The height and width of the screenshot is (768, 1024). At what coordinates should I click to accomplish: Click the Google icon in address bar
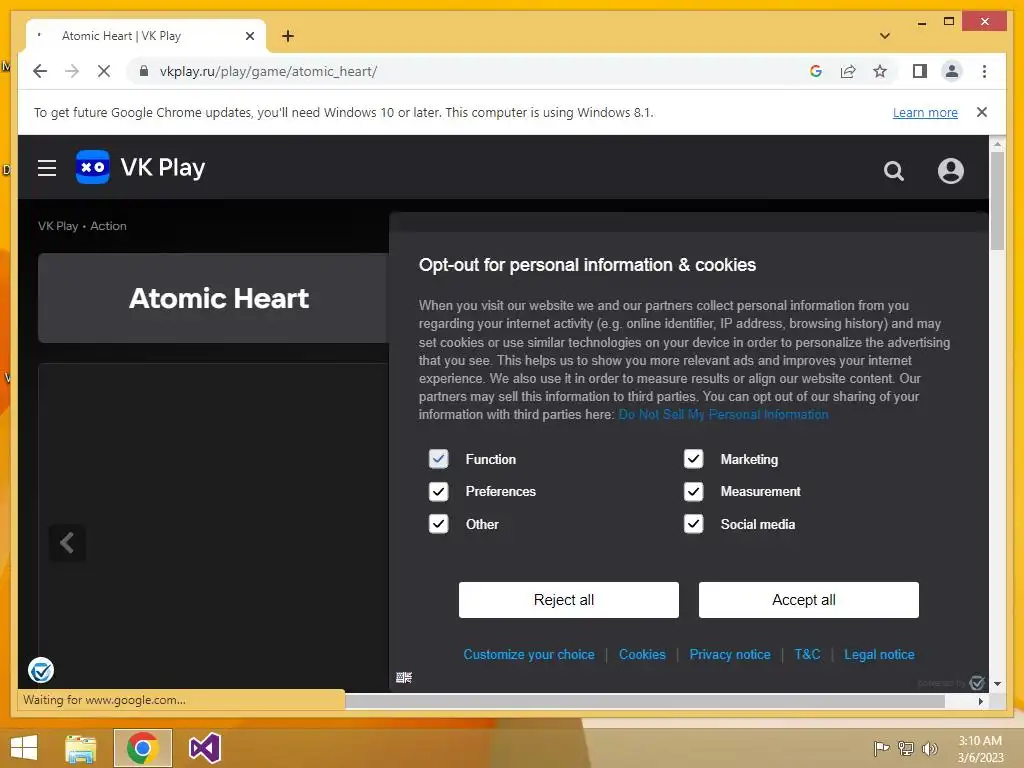tap(815, 71)
